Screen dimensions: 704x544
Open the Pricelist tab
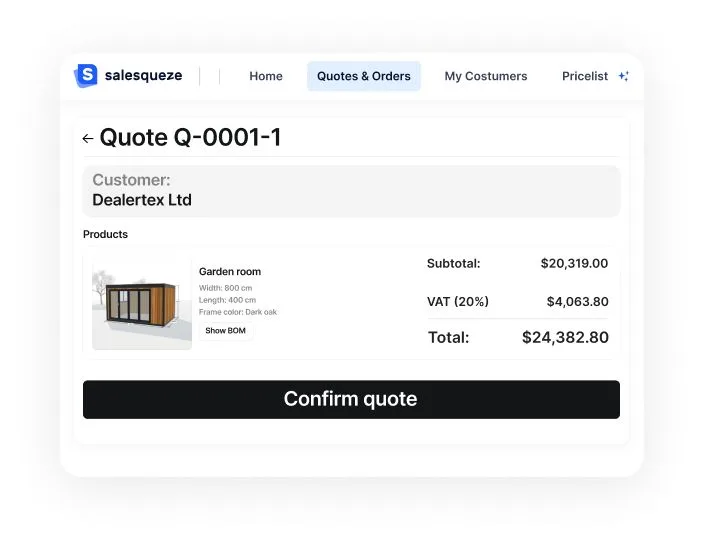585,76
